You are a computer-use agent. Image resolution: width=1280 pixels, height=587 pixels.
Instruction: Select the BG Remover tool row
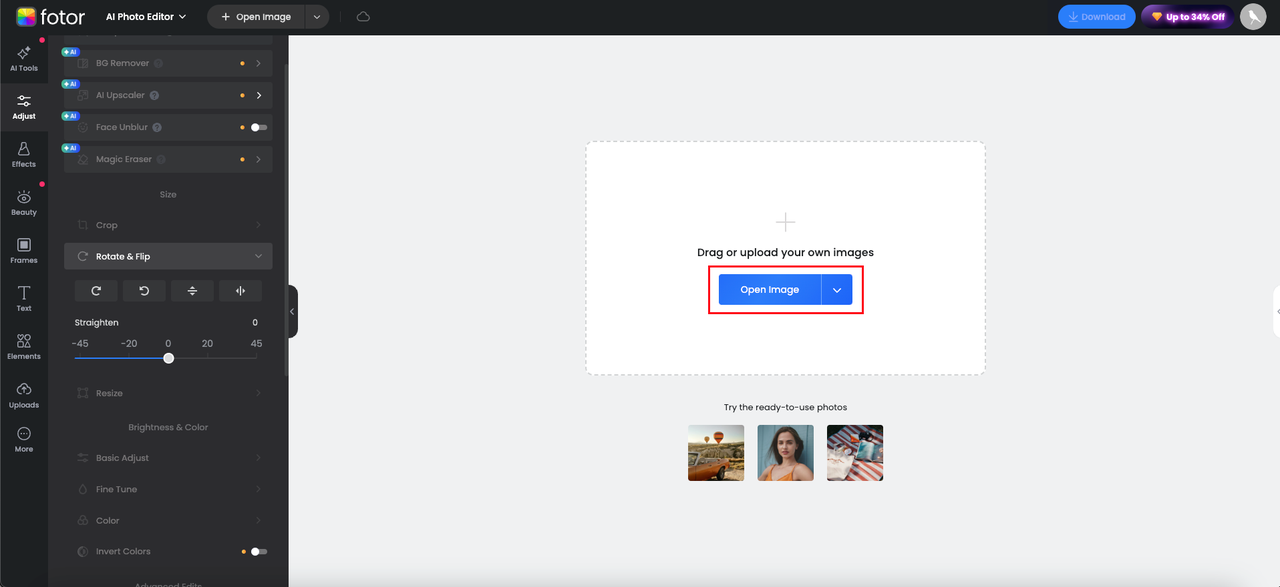(168, 63)
